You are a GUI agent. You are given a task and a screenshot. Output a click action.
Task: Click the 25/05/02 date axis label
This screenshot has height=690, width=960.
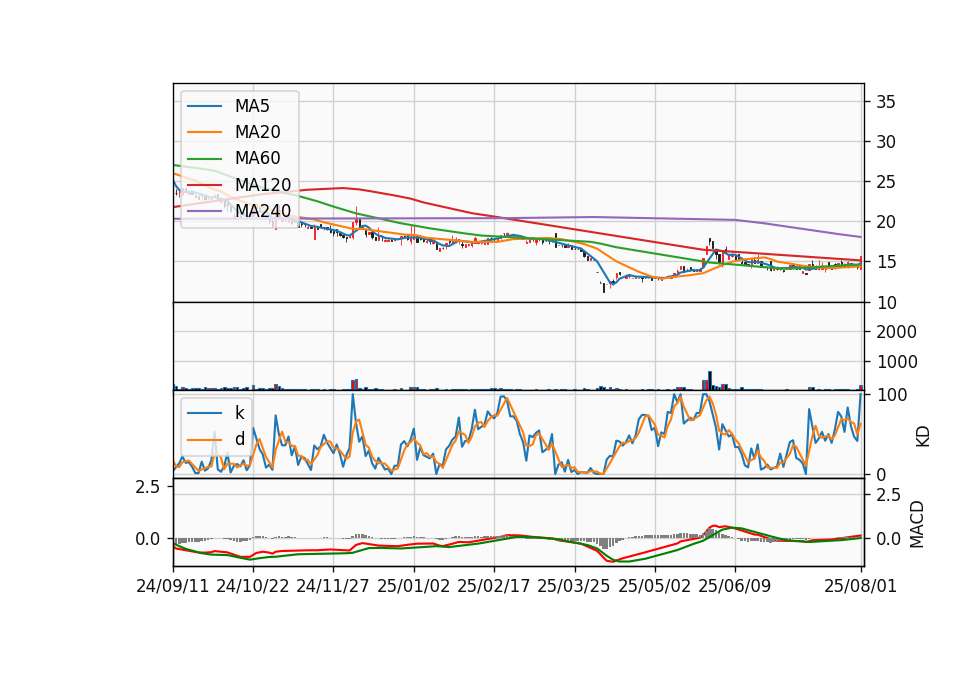[x=654, y=586]
